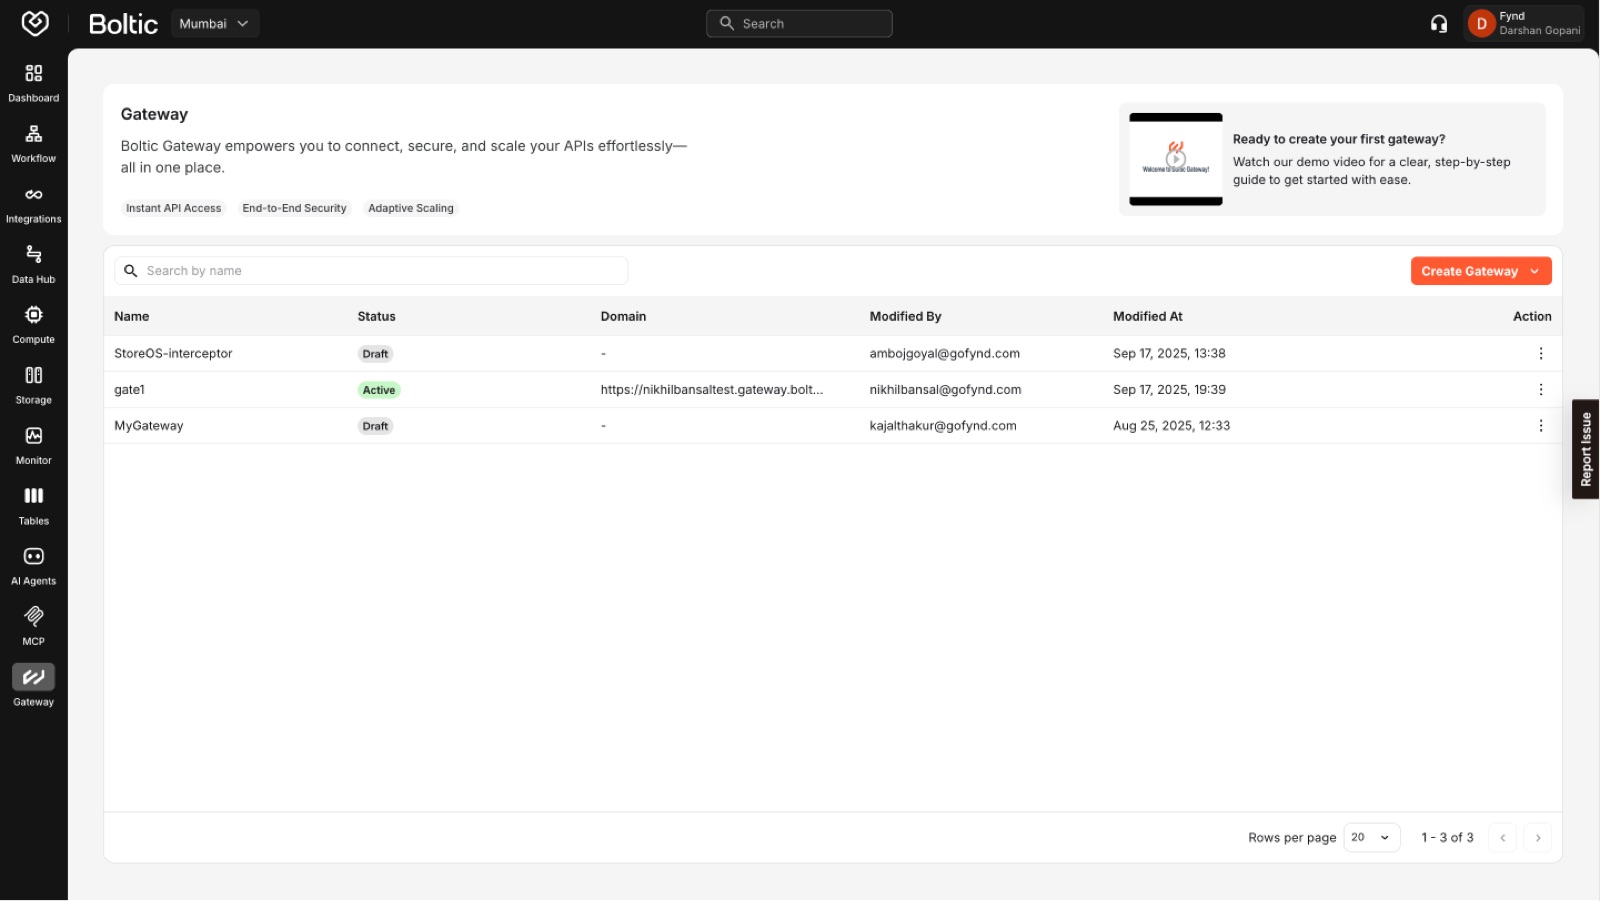The height and width of the screenshot is (901, 1600).
Task: Open actions menu for StoreOS-interceptor row
Action: point(1541,354)
